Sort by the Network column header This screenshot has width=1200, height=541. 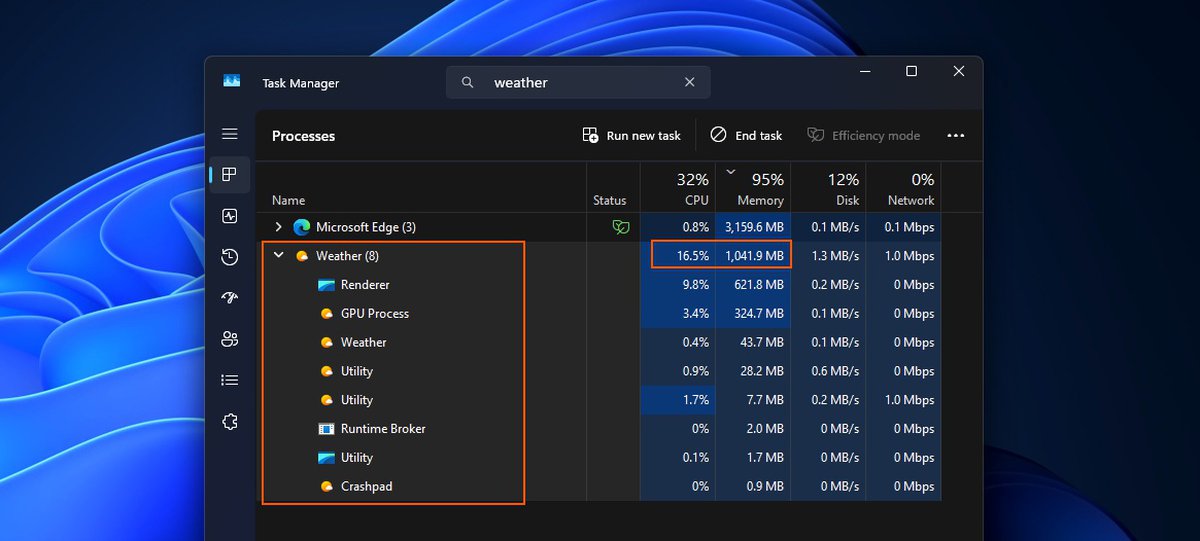903,188
